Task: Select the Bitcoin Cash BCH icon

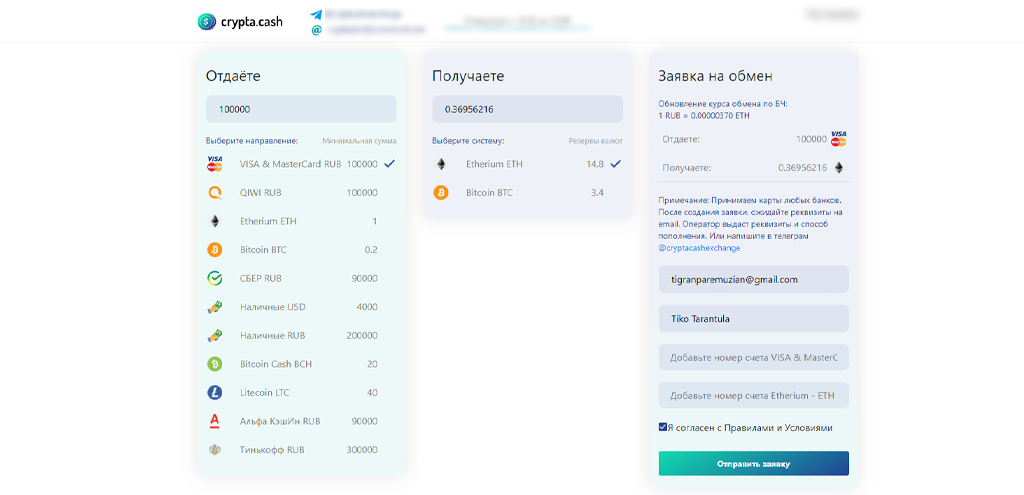Action: pos(214,364)
